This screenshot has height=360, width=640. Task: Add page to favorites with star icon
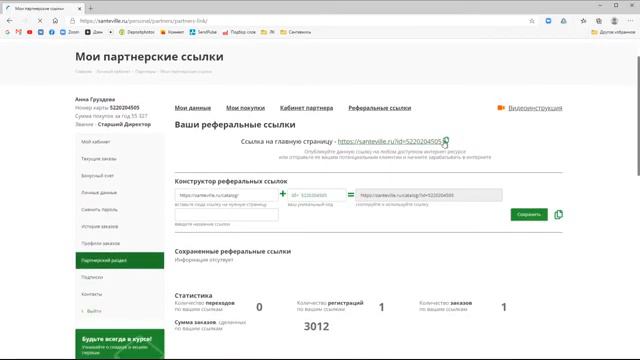532,21
